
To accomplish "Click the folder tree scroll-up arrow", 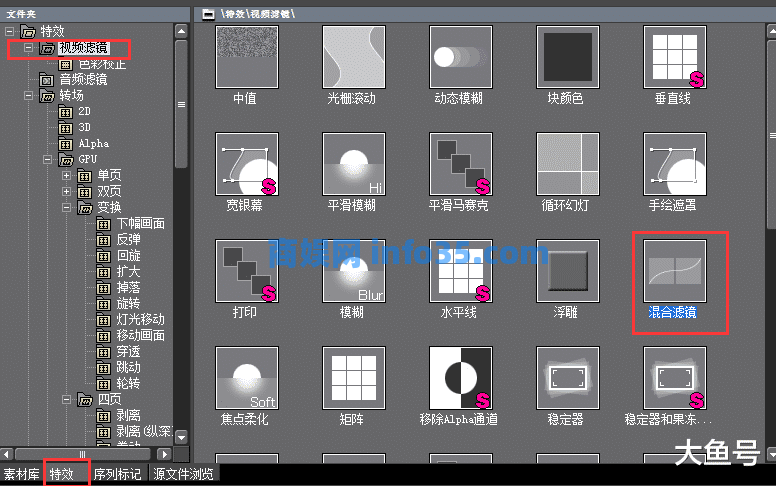I will click(181, 31).
